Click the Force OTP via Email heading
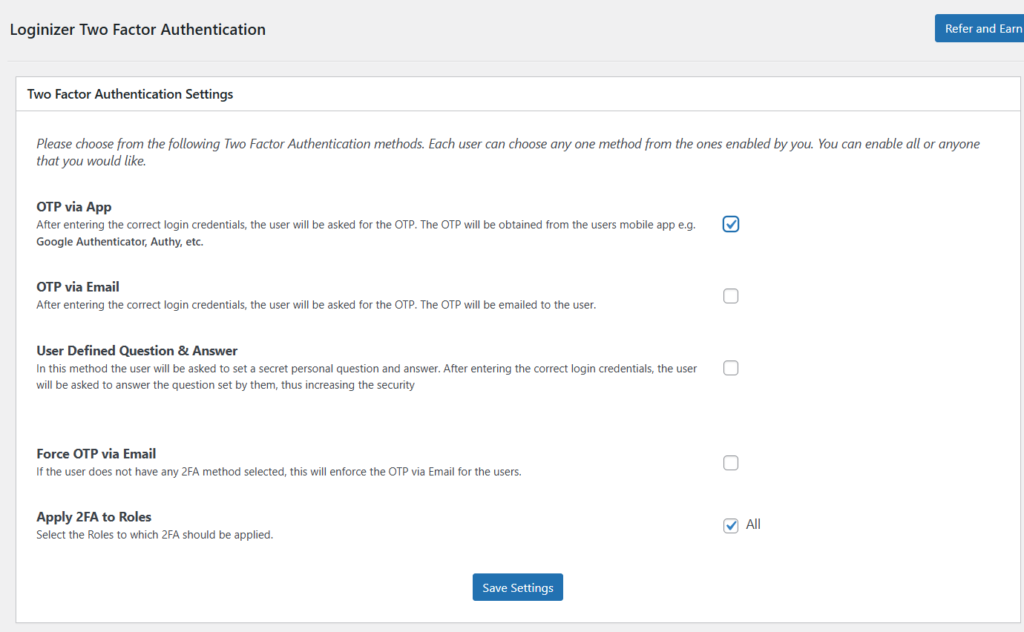This screenshot has width=1024, height=632. coord(96,454)
